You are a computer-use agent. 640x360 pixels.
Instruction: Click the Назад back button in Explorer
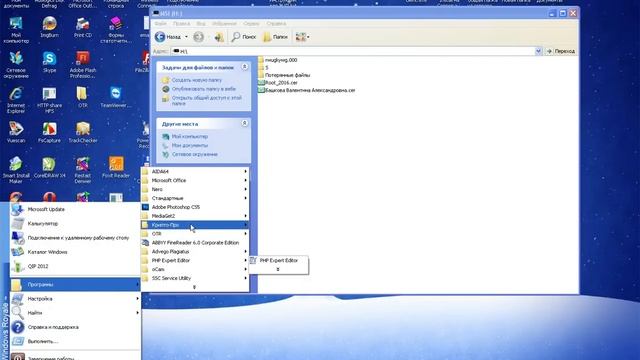click(168, 37)
